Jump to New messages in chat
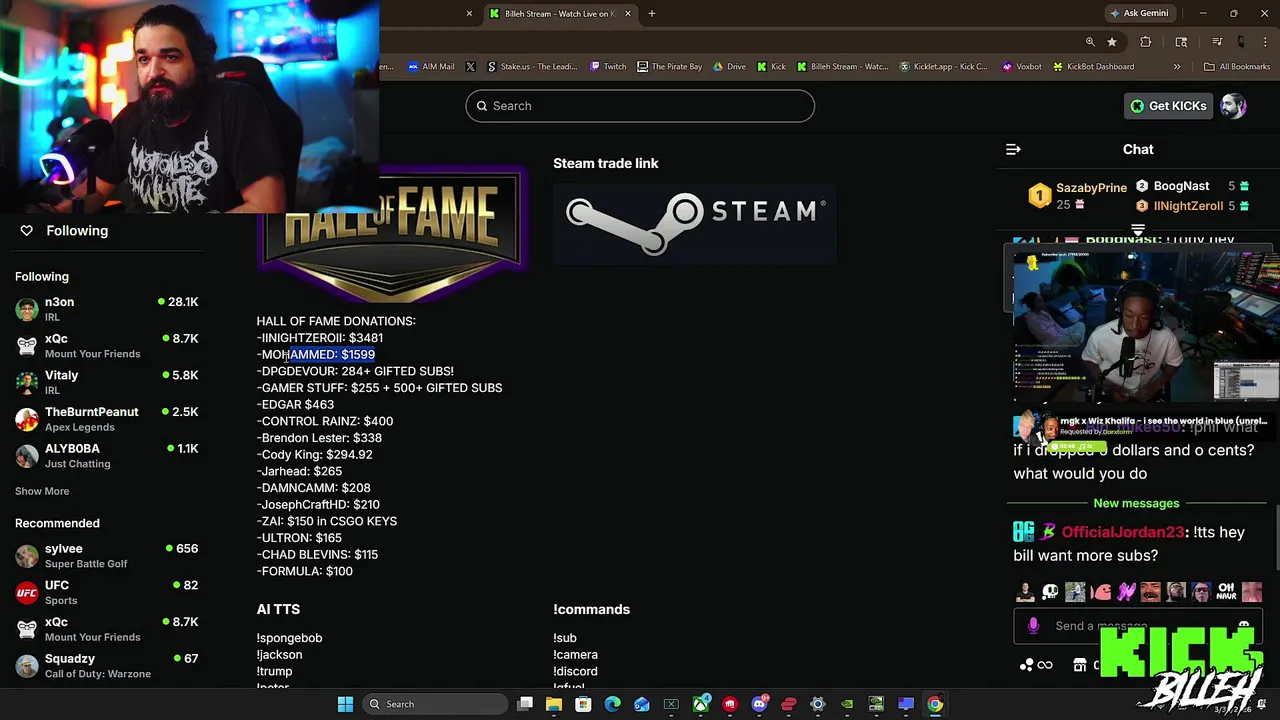Screen dimensions: 1280x720 (1136, 503)
